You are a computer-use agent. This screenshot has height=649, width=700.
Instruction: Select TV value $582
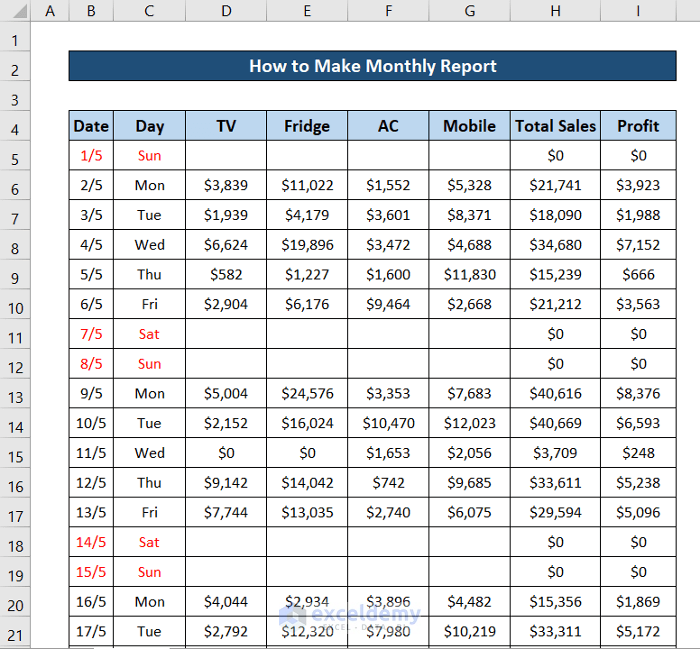226,274
